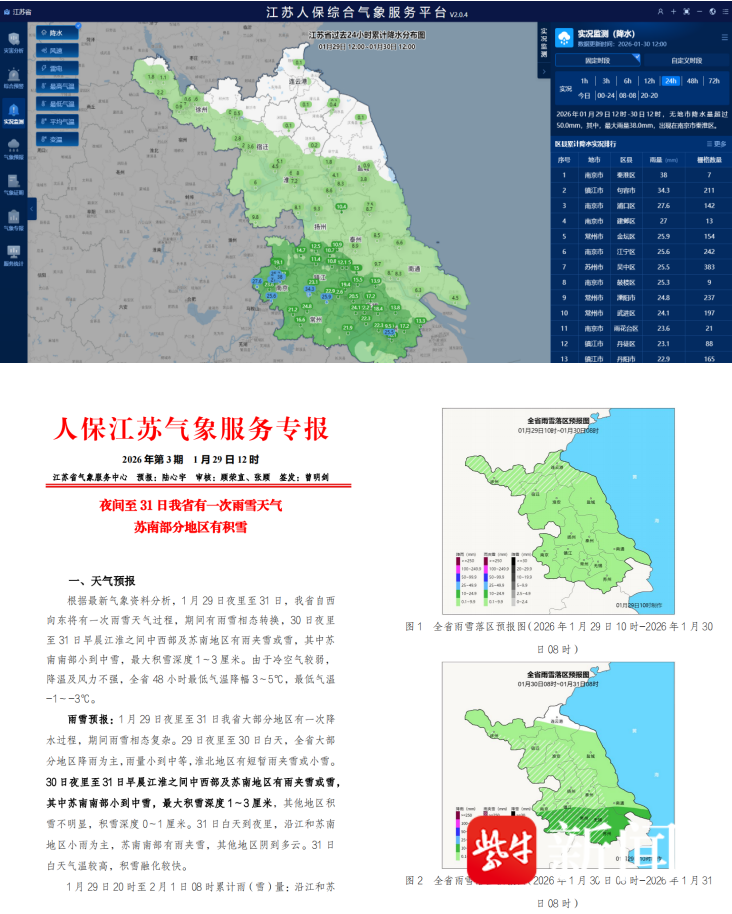Screen dimensions: 732x914
Task: Open the 综合预警 alarm sidebar icon
Action: pos(13,78)
